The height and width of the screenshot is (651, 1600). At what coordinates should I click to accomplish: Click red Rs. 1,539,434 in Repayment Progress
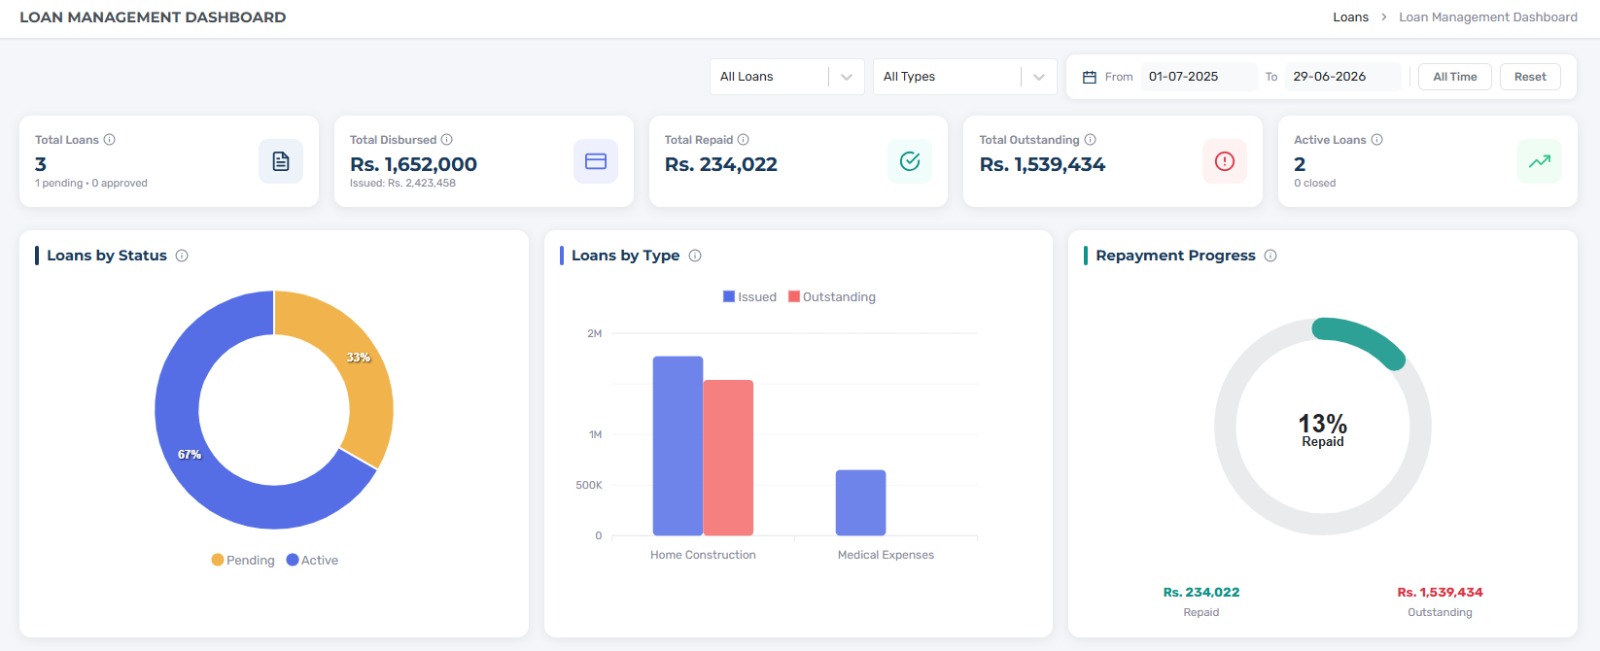pos(1440,592)
